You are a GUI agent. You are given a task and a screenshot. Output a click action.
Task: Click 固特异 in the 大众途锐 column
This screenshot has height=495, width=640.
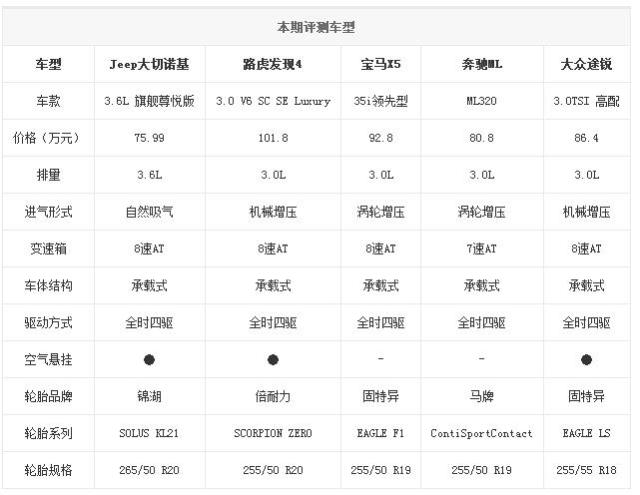tap(586, 396)
